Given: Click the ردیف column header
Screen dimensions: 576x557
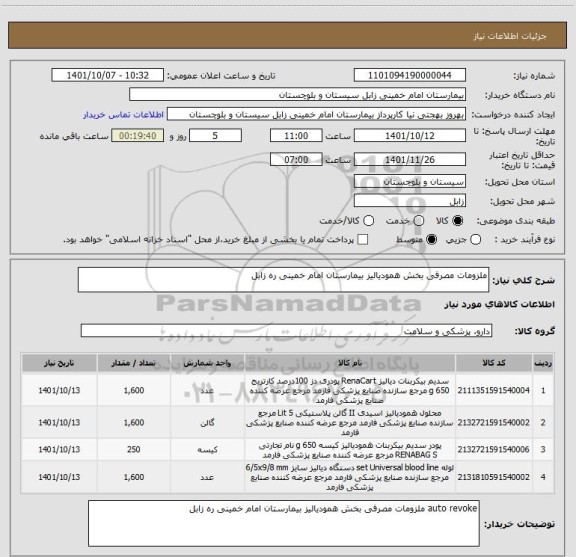Looking at the screenshot, I should [543, 363].
